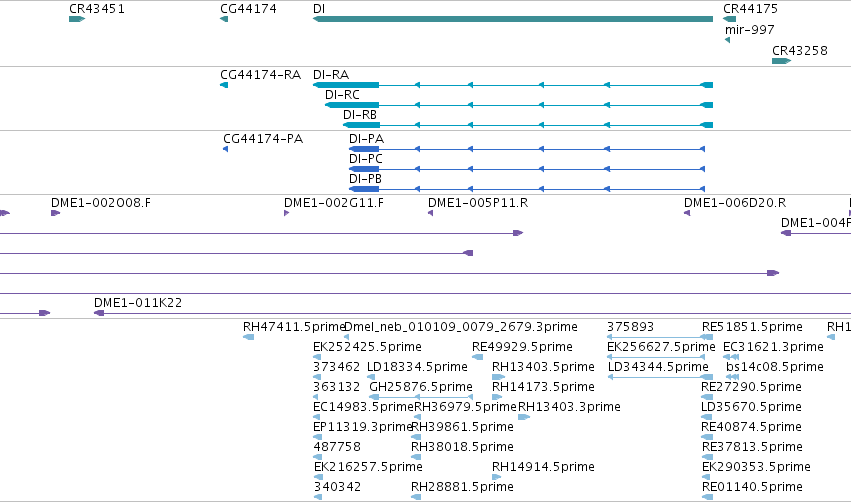Choose the Dl-PB protein label
This screenshot has height=502, width=851.
[365, 179]
